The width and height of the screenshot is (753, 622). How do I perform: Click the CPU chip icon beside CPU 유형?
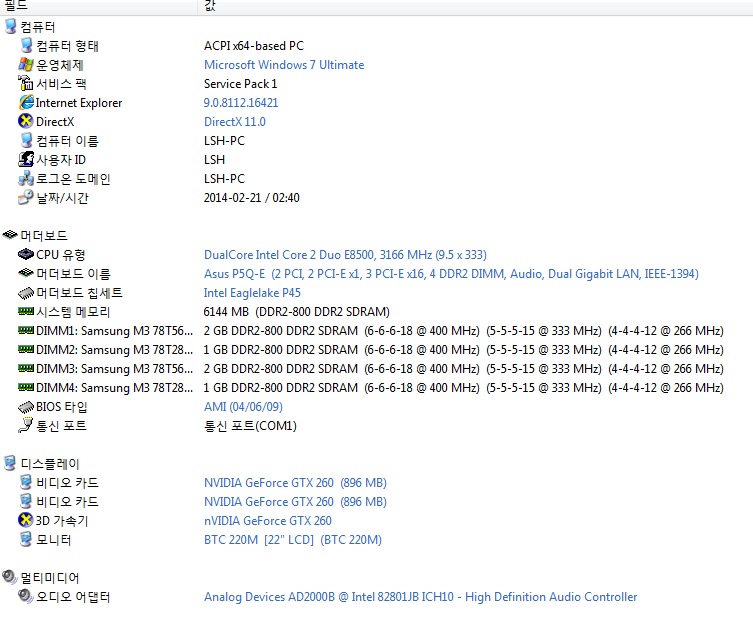[x=26, y=254]
